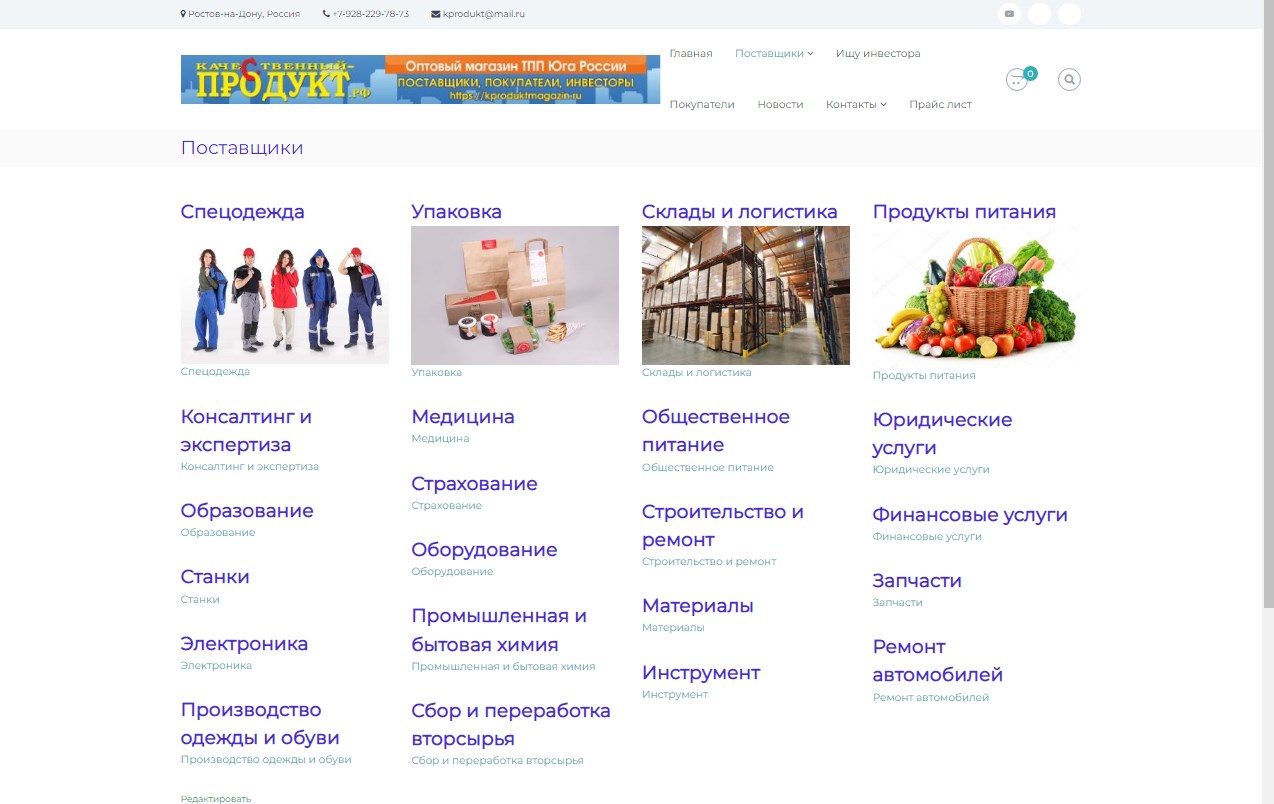
Task: Click the search magnifier icon
Action: point(1069,80)
